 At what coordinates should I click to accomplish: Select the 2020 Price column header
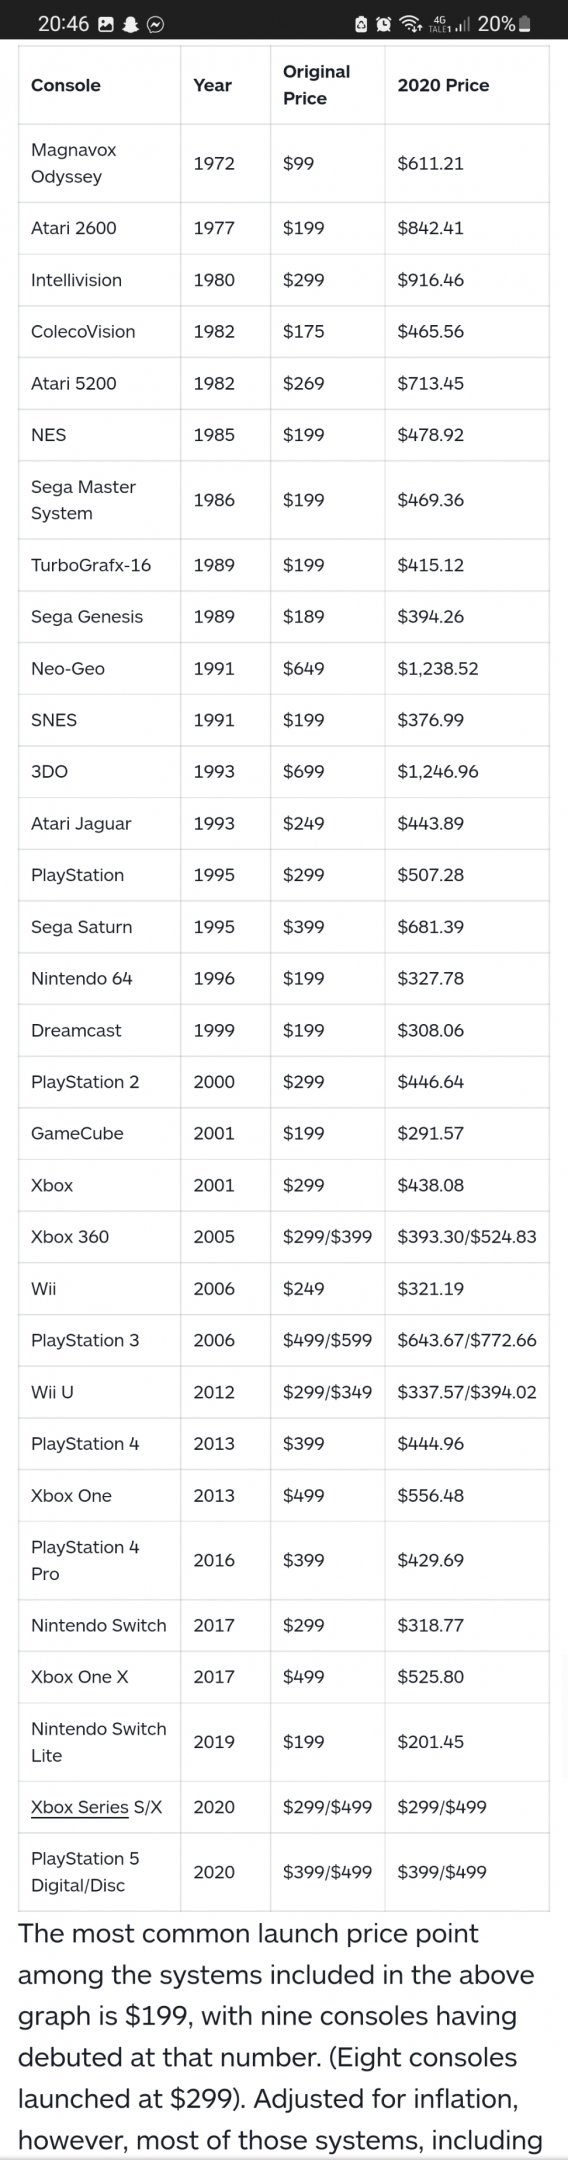click(443, 85)
